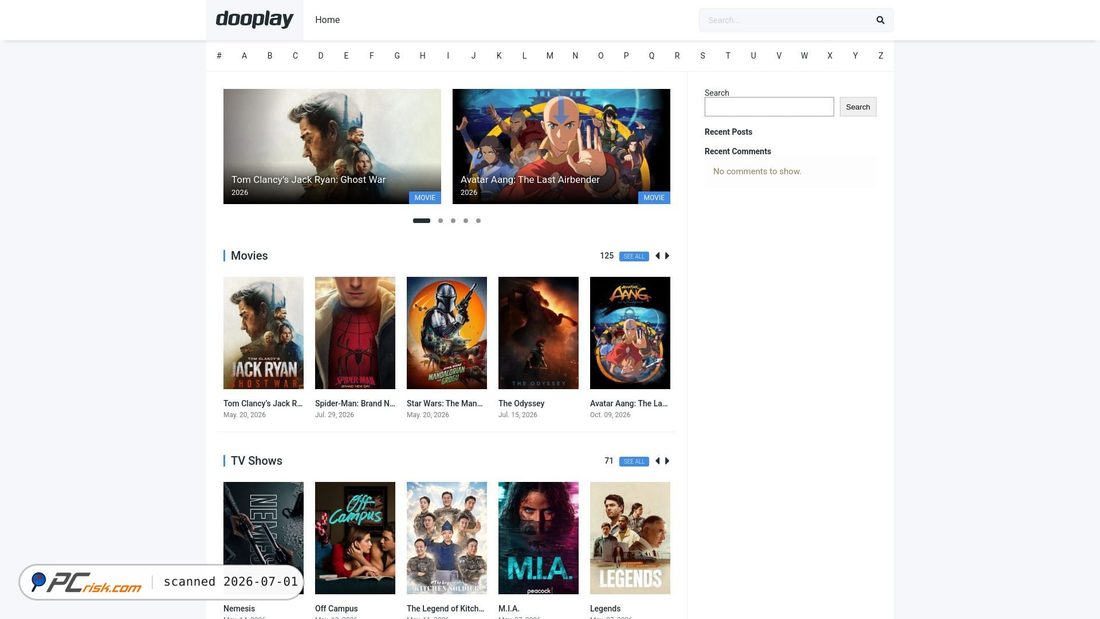Filter titles by letter P
This screenshot has width=1100, height=619.
(x=626, y=55)
